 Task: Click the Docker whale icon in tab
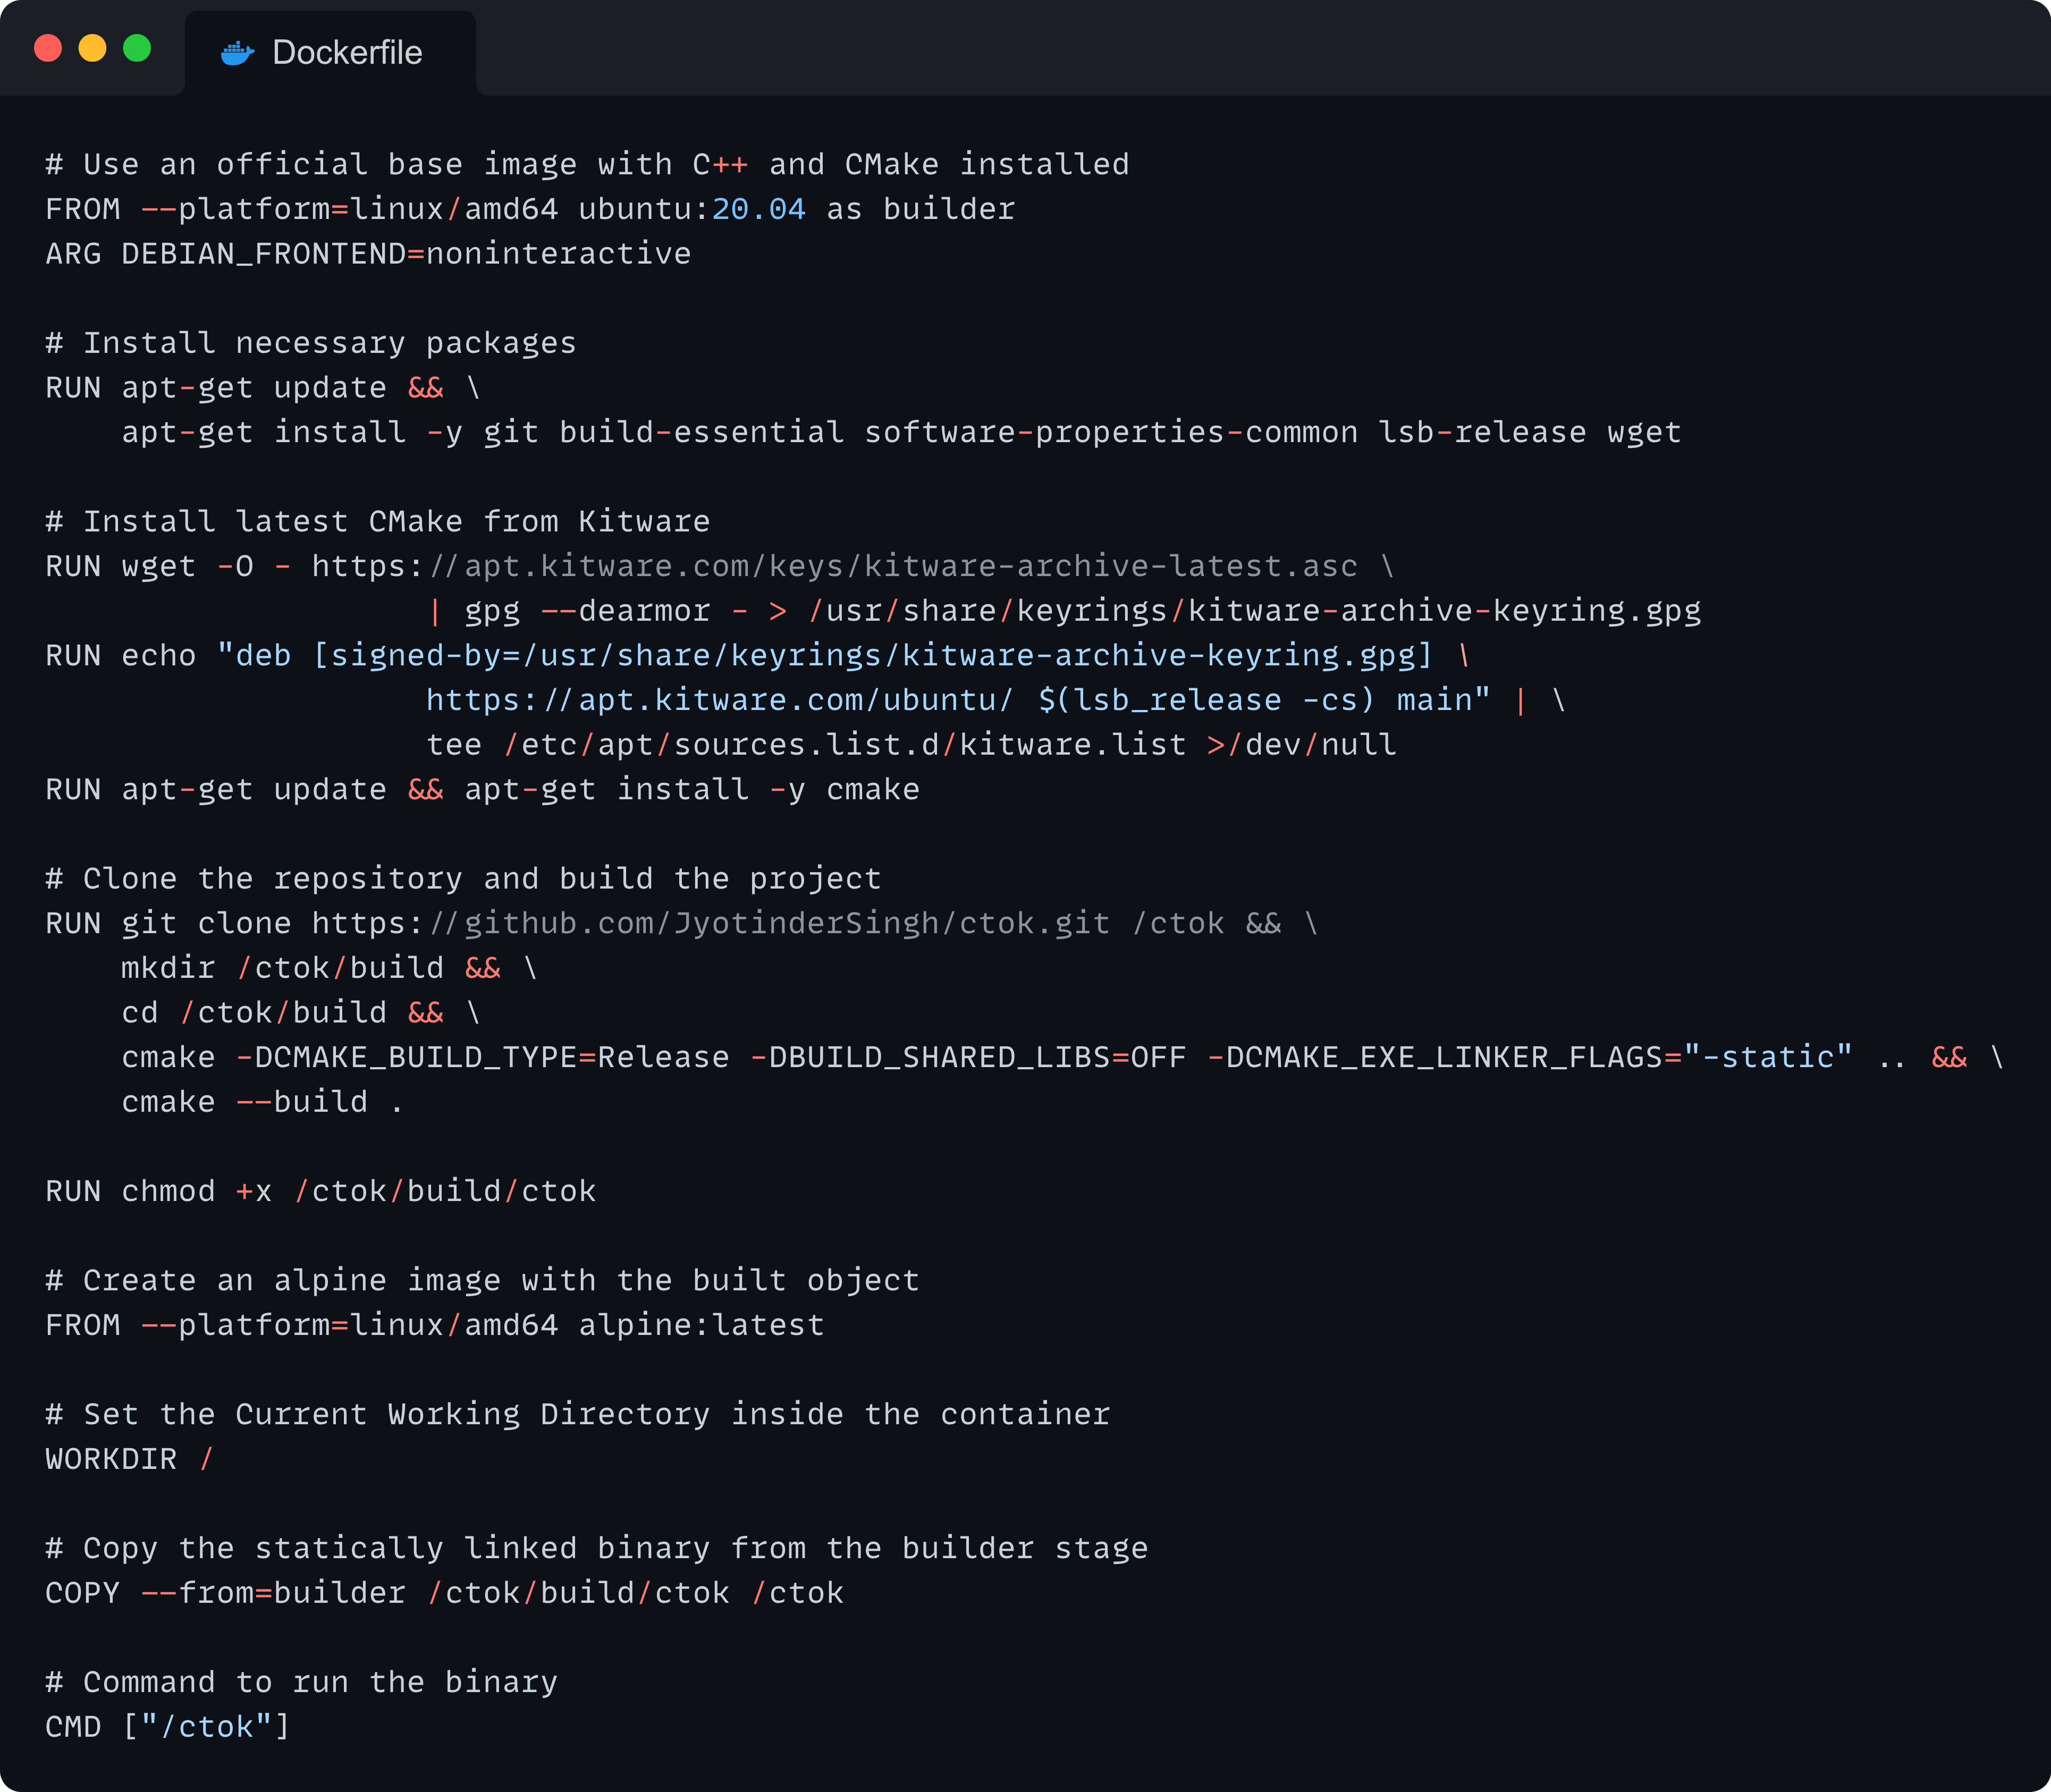tap(237, 52)
